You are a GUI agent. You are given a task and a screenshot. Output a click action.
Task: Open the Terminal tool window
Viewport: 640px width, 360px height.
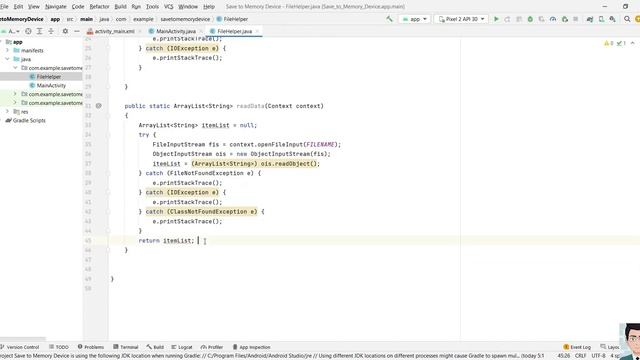[126, 347]
